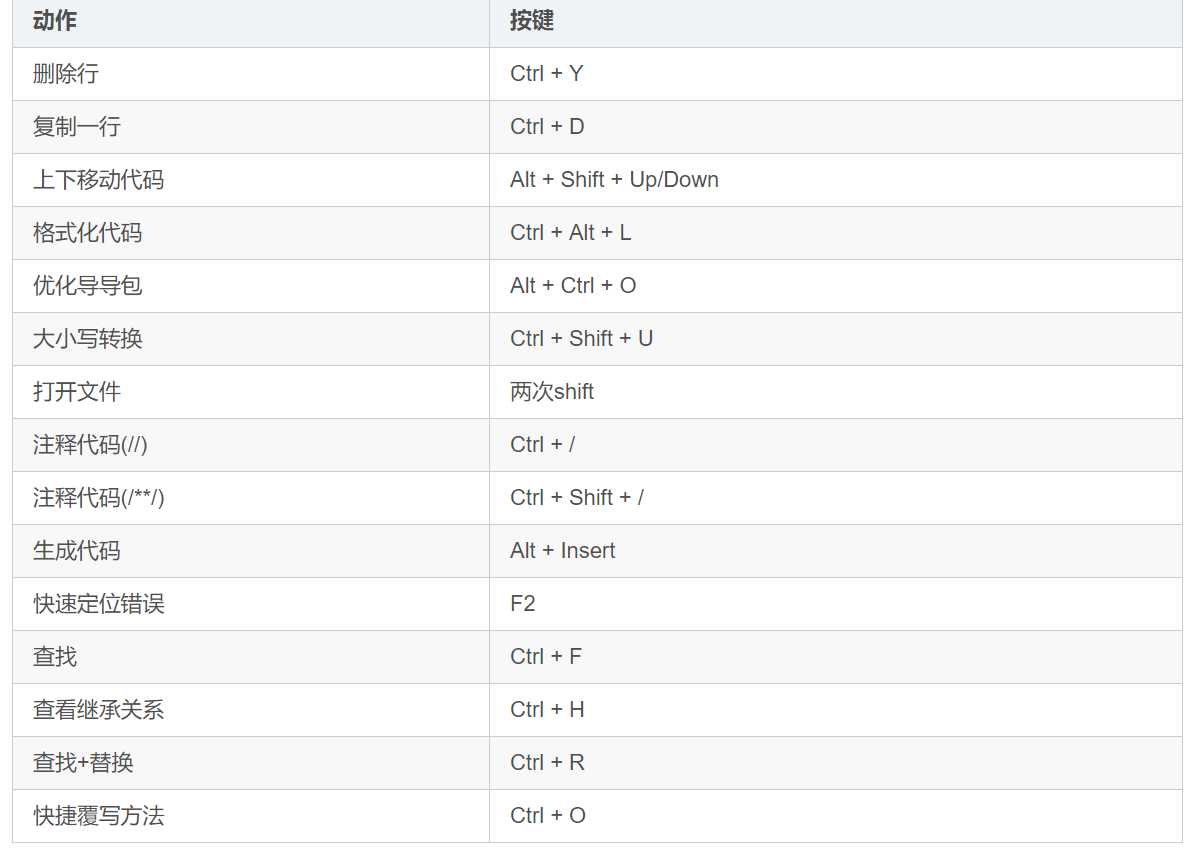The width and height of the screenshot is (1194, 851).
Task: Click the 两次shift text
Action: point(552,392)
